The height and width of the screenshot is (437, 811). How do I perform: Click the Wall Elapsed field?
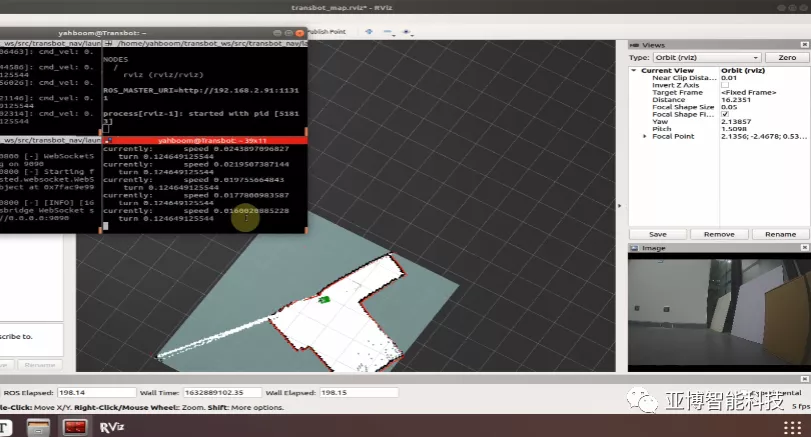click(359, 393)
